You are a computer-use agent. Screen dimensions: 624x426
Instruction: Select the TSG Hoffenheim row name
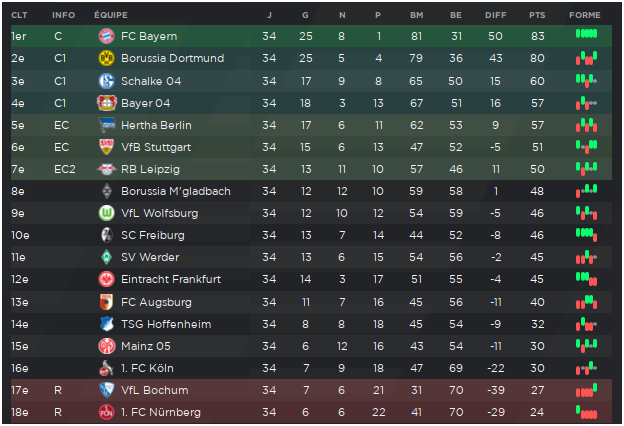[x=166, y=324]
